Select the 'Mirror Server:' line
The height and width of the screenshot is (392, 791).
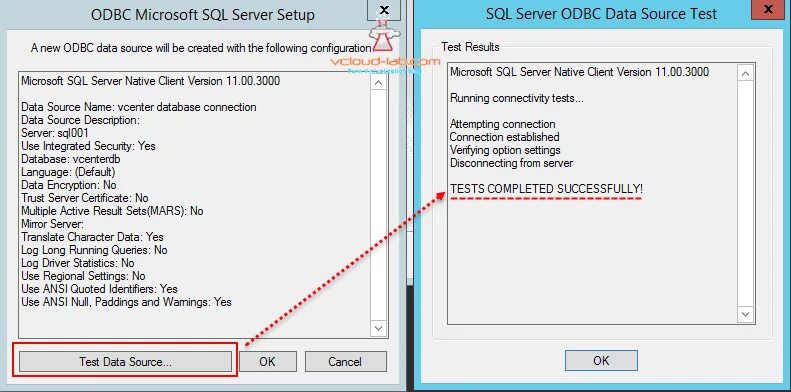click(52, 224)
